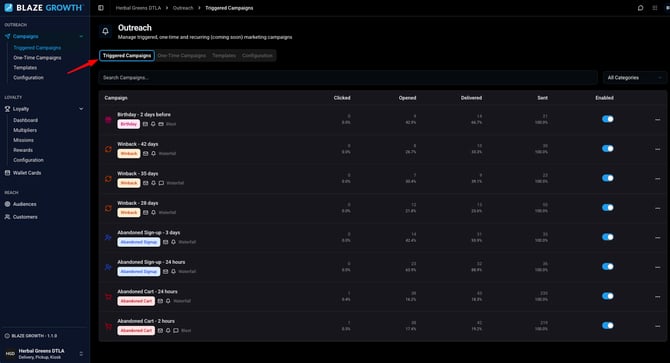The image size is (670, 363).
Task: Toggle Abandoned Sign-up - 24 hours enabled switch
Action: tap(608, 266)
